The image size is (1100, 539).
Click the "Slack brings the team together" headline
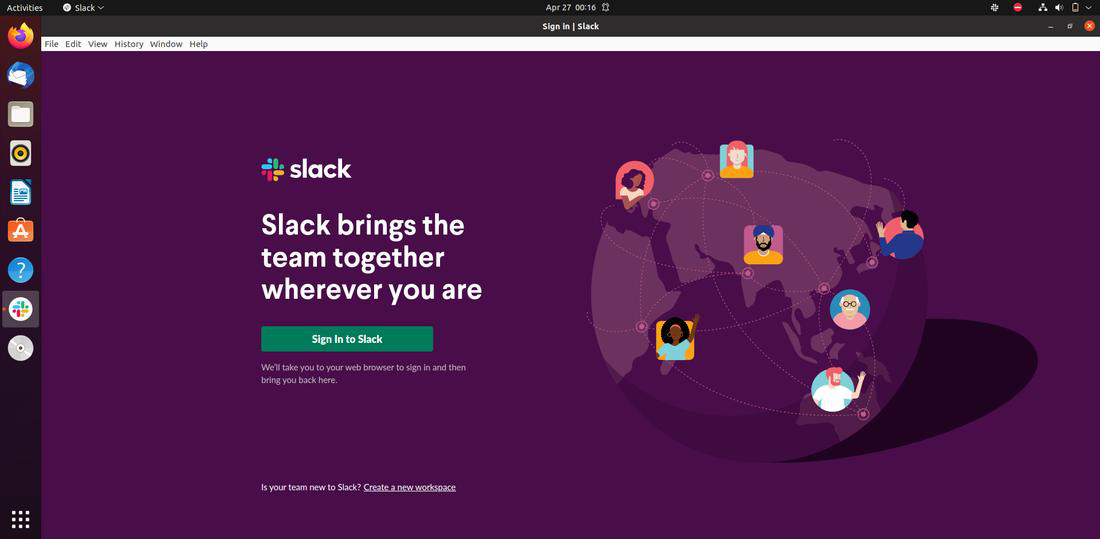(371, 257)
